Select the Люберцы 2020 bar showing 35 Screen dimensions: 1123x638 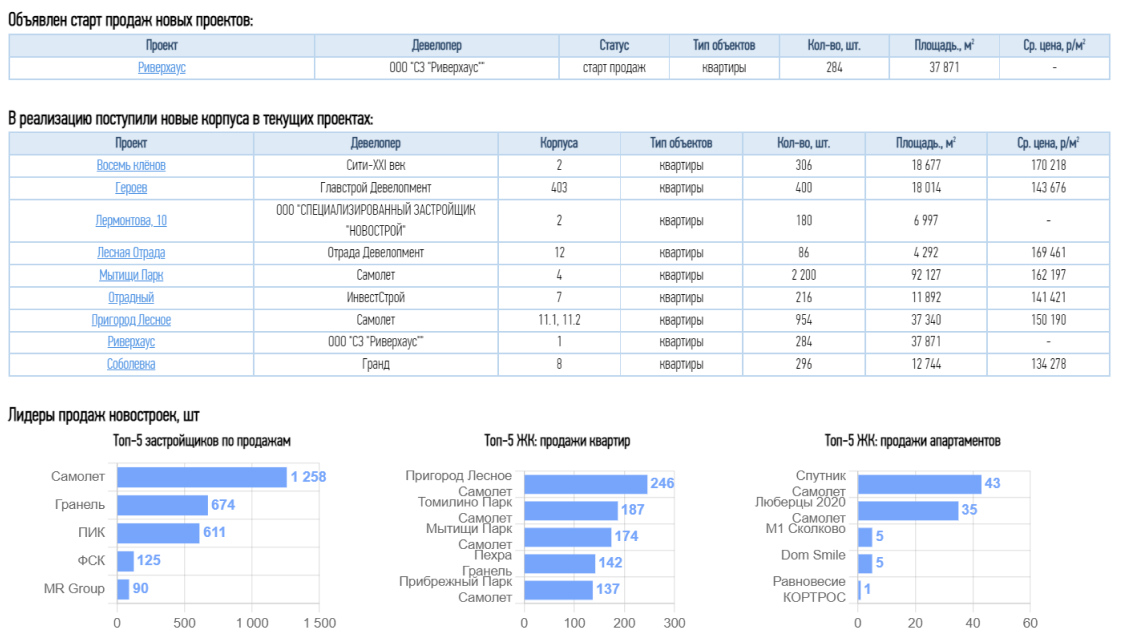coord(907,511)
